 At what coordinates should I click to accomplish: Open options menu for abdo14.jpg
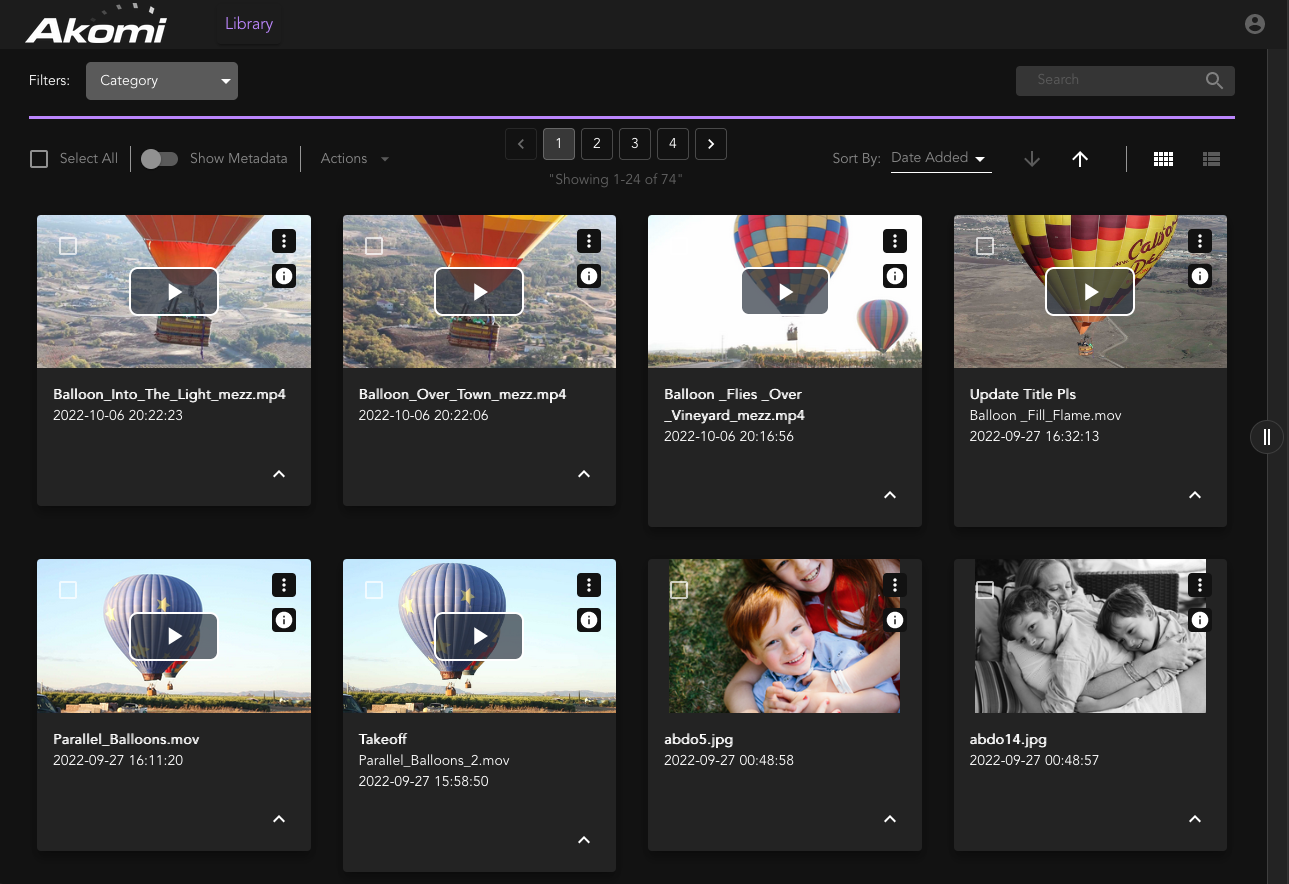tap(1200, 586)
